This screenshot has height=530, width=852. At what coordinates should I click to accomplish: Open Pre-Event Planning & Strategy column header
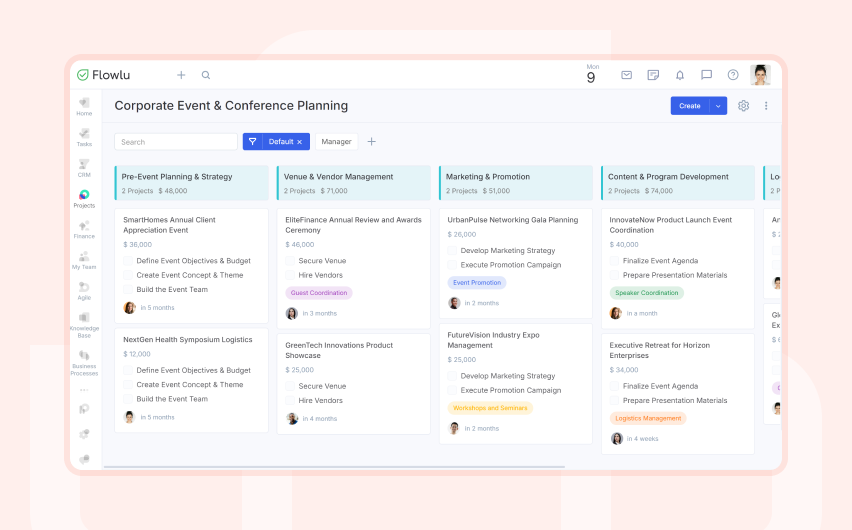192,183
